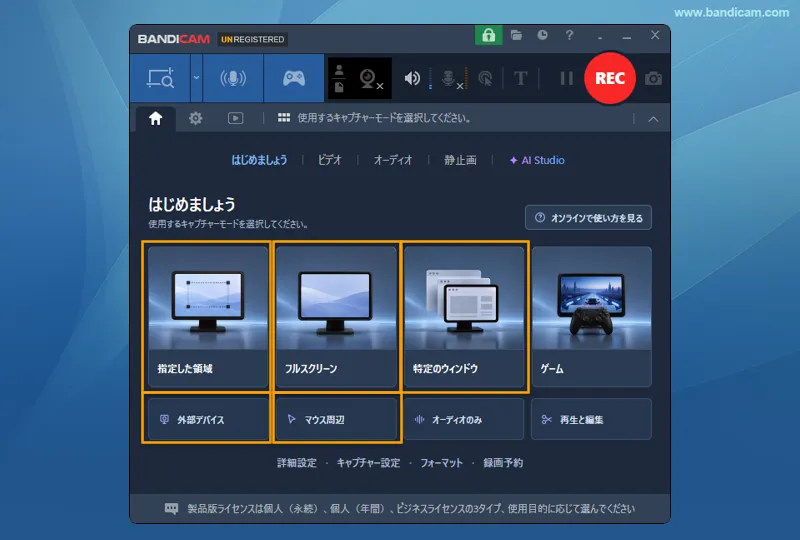
Task: Go to the Home tab icon
Action: click(x=156, y=118)
